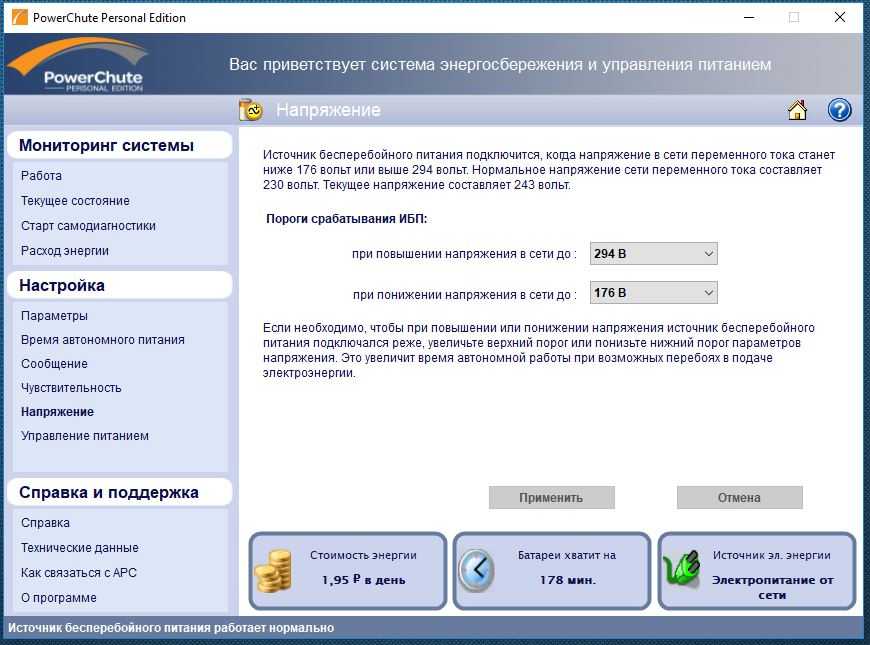Open Время автономного питания settings
This screenshot has height=645, width=870.
point(102,340)
